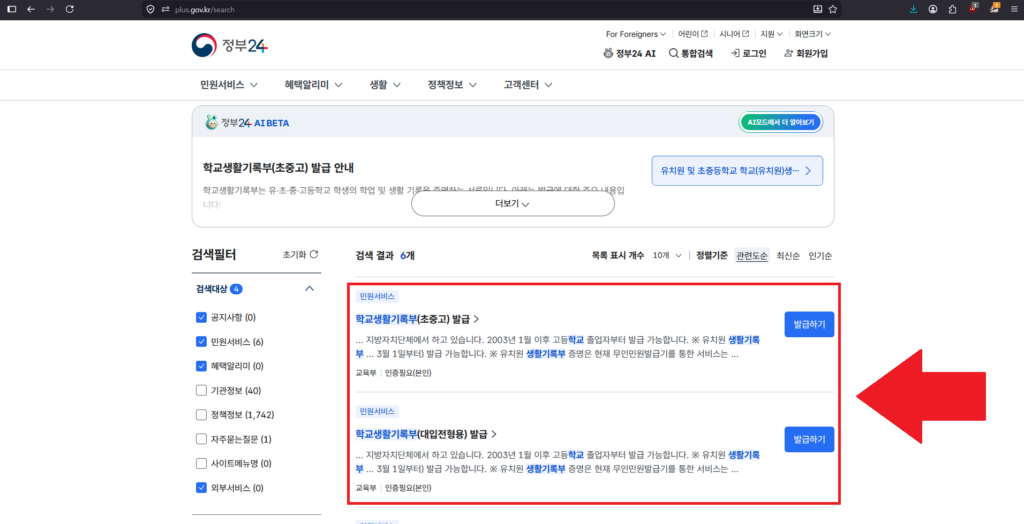
Task: Bookmark this page with the star icon
Action: pos(833,9)
